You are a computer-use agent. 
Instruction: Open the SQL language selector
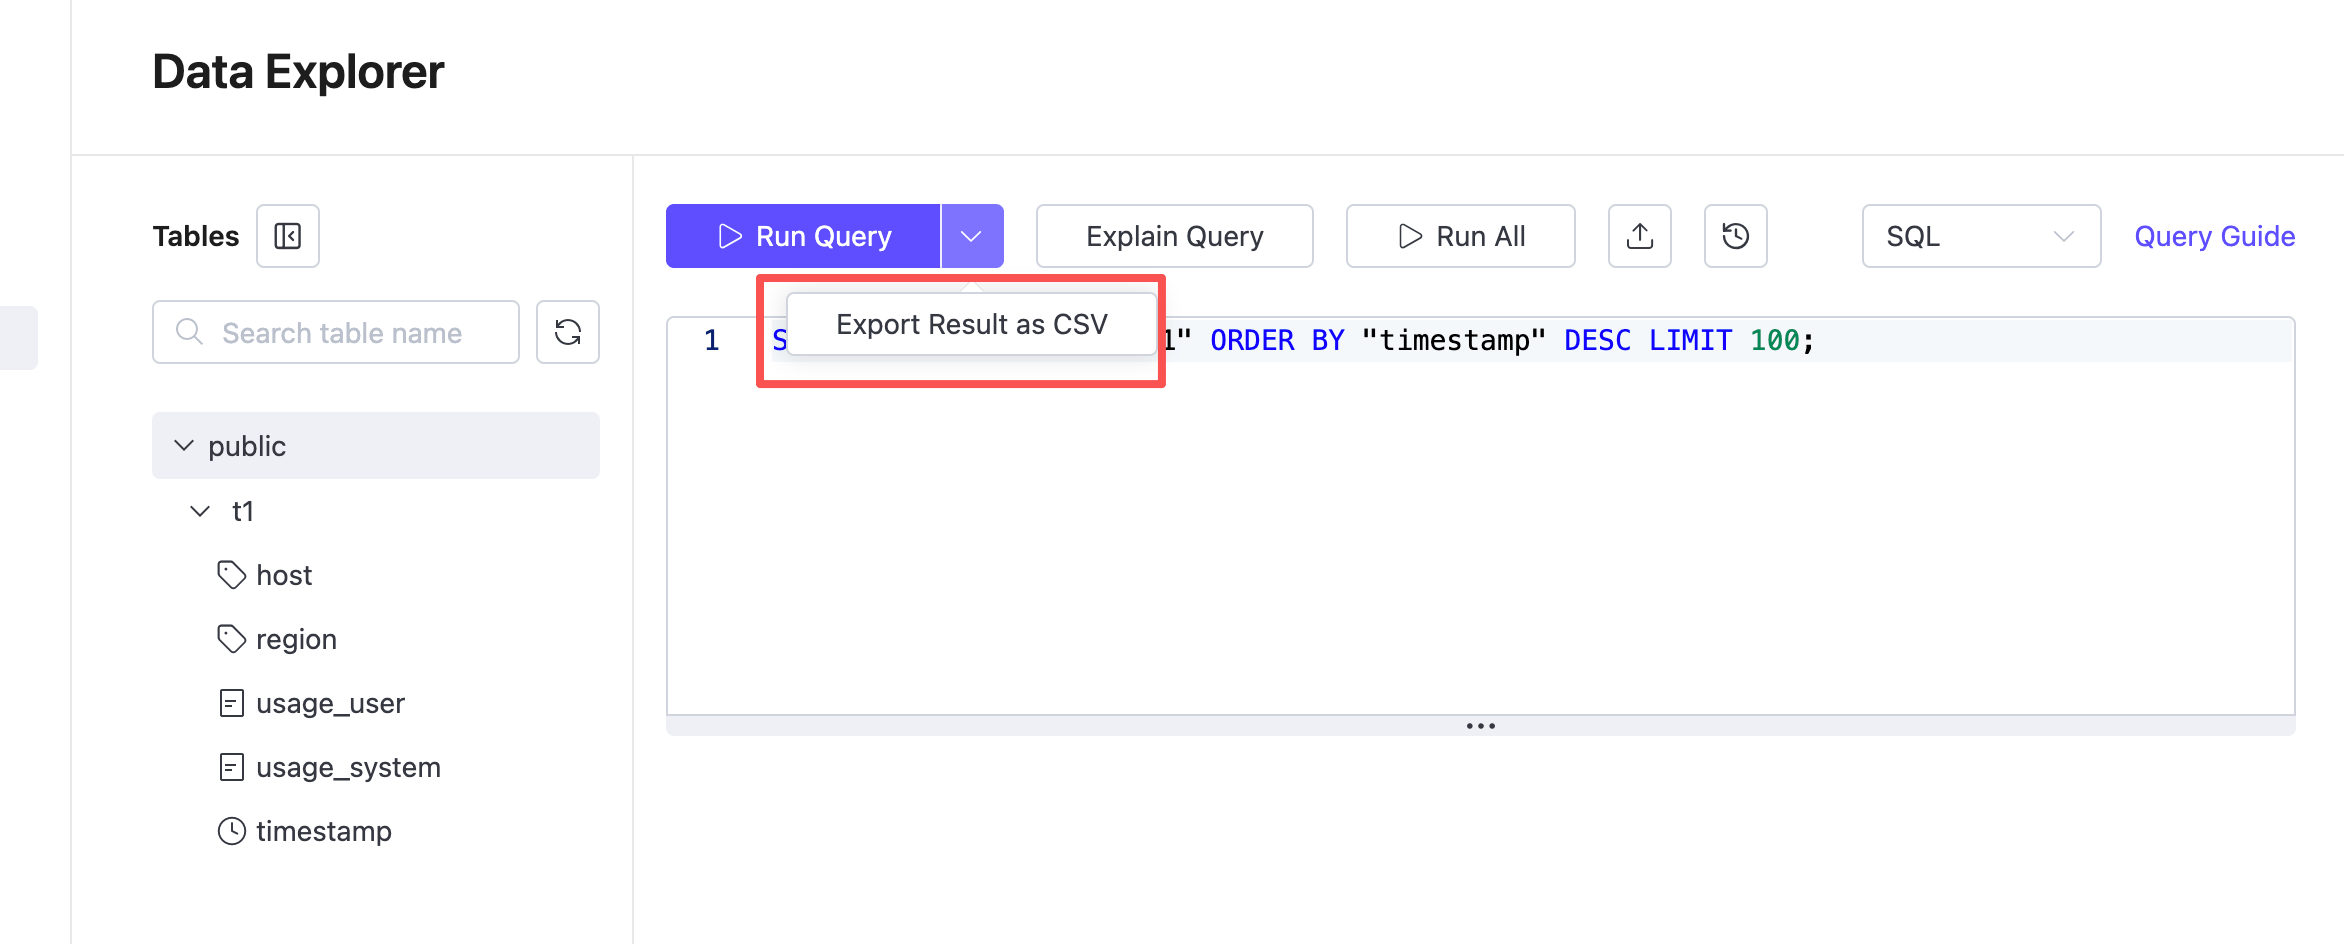1981,236
